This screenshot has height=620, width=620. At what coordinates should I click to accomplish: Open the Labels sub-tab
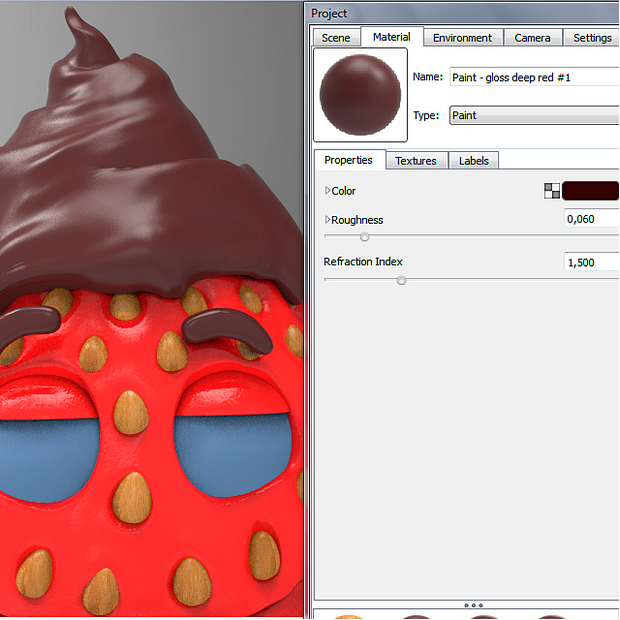tap(474, 161)
